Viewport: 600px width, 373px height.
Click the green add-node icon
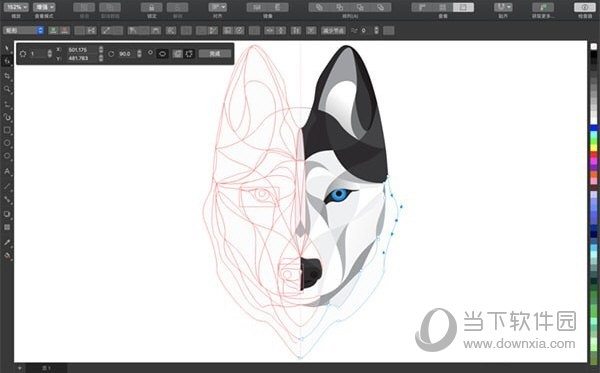(x=53, y=30)
